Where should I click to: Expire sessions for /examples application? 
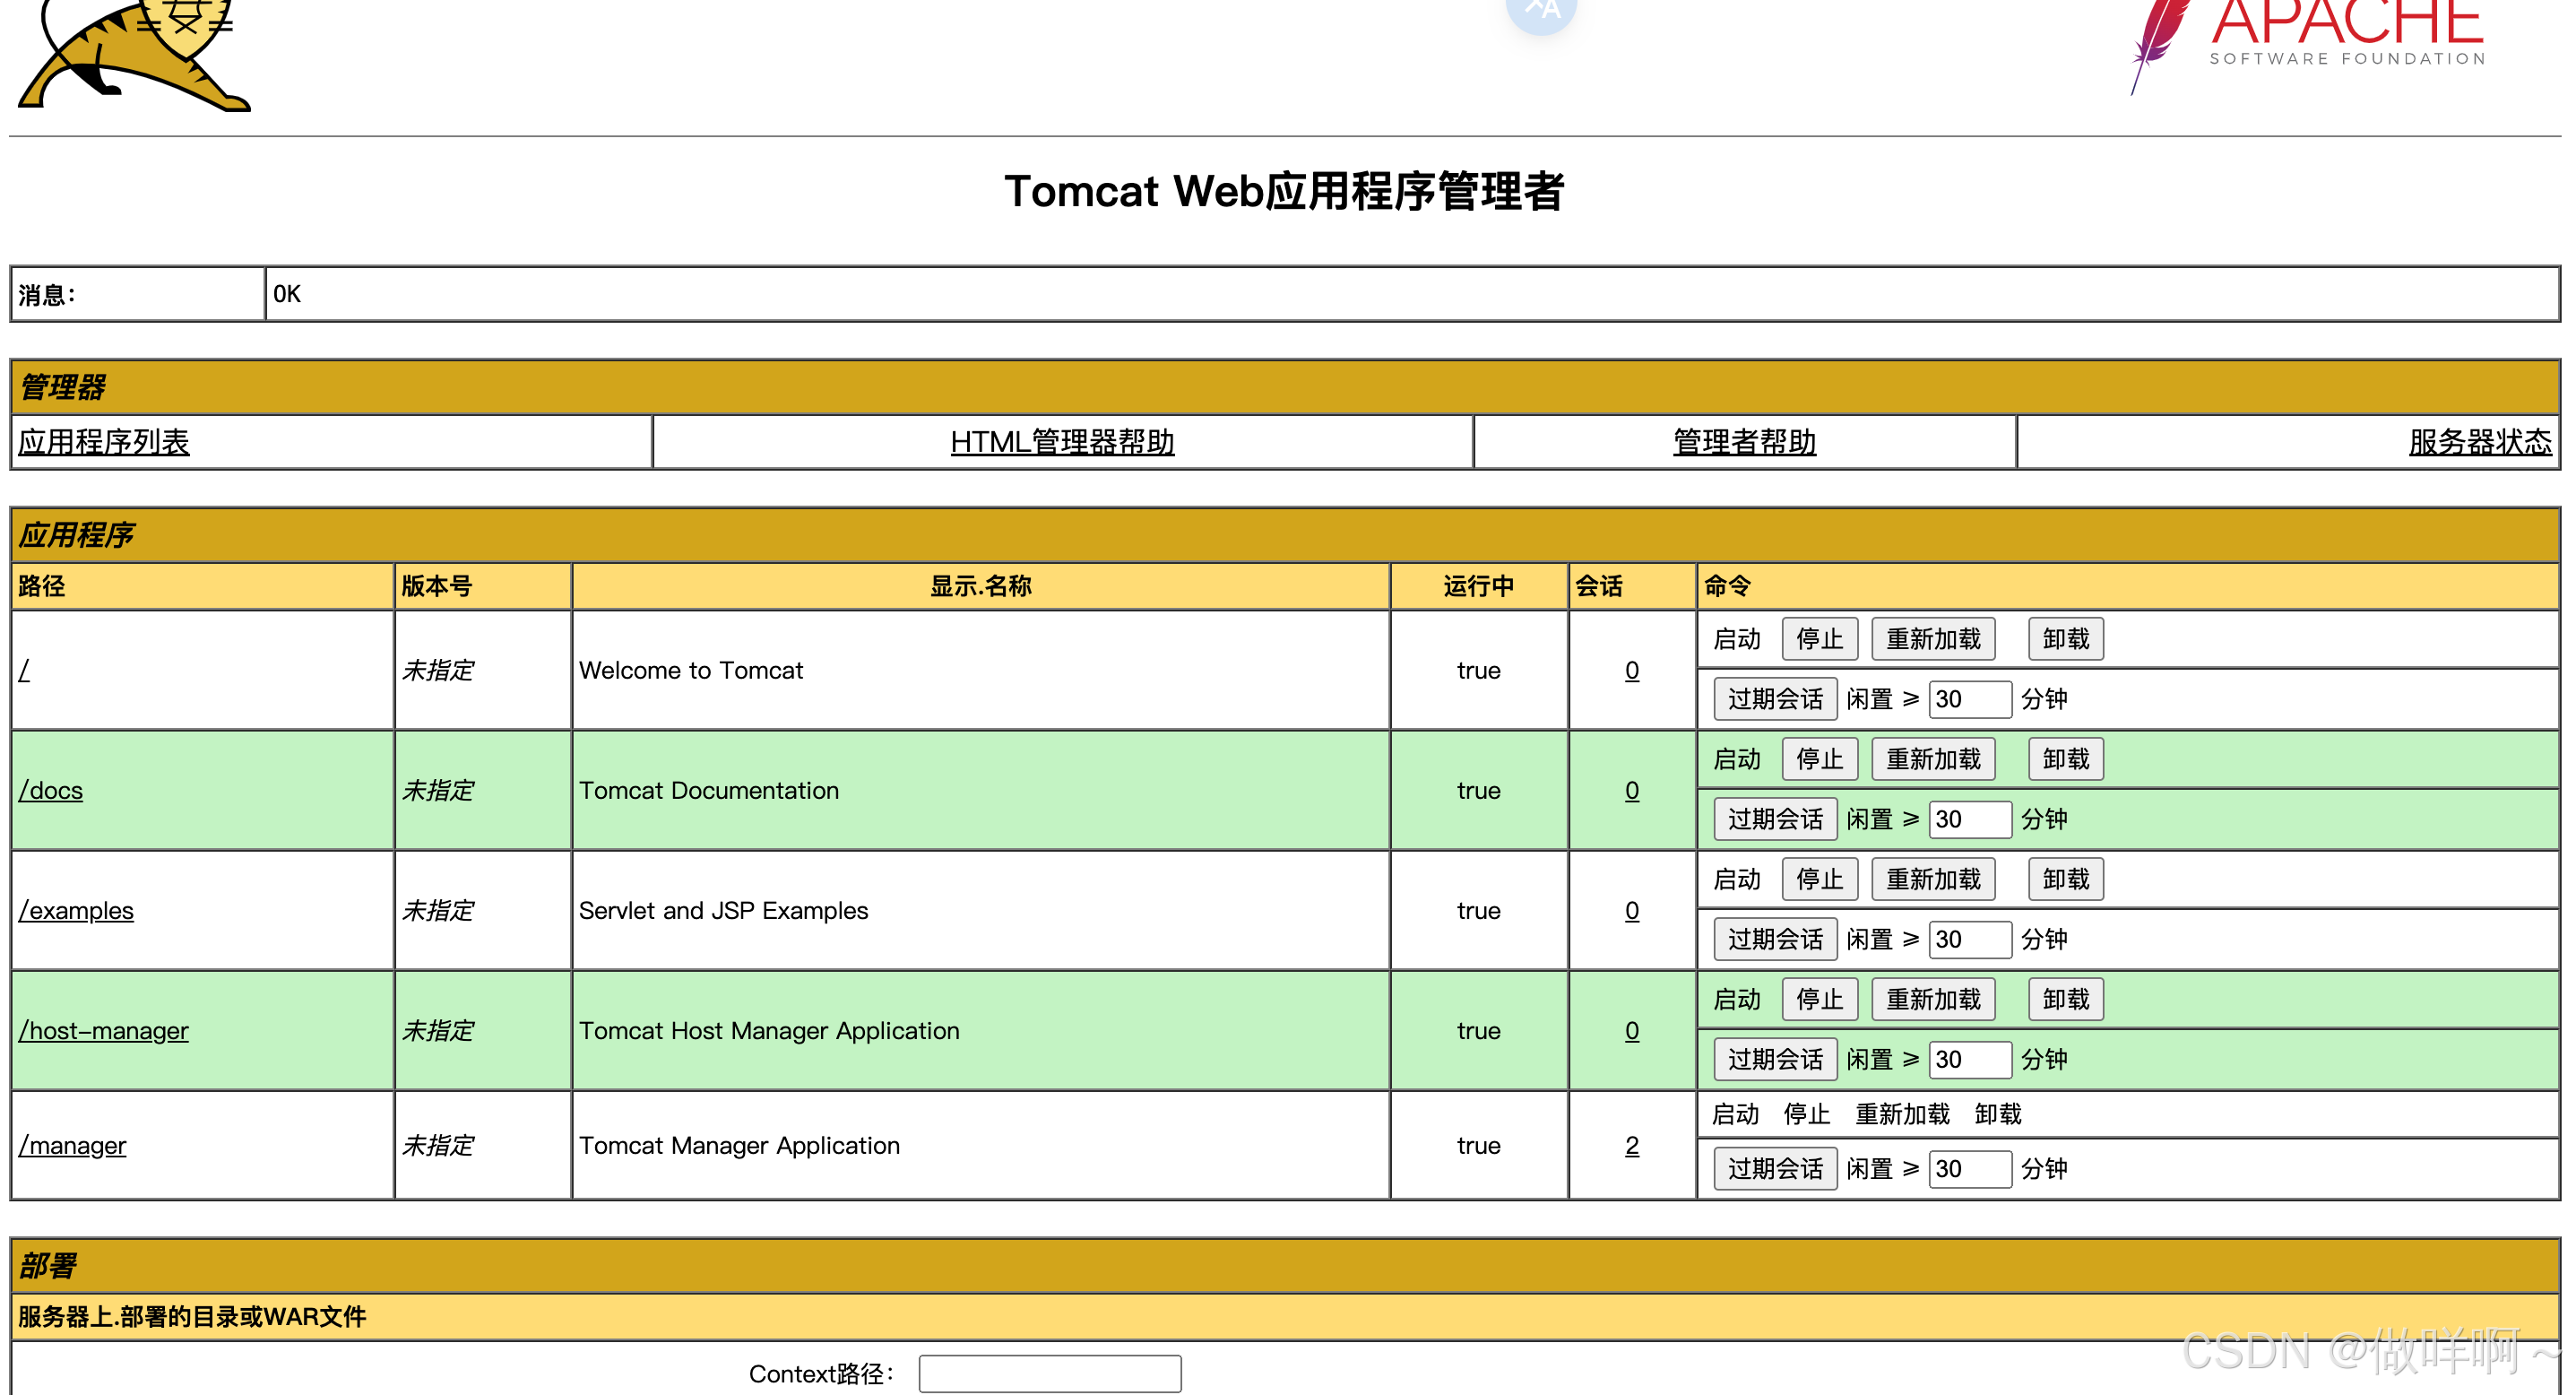[x=1775, y=939]
